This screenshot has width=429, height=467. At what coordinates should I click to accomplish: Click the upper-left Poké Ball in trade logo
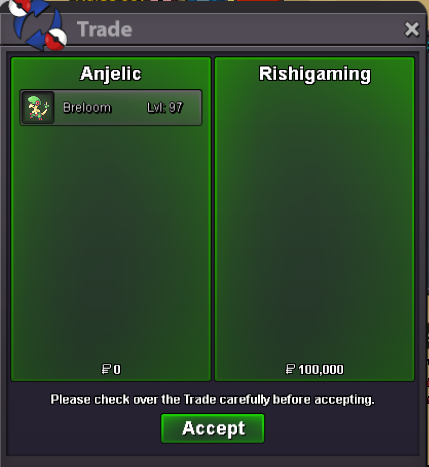pos(19,7)
